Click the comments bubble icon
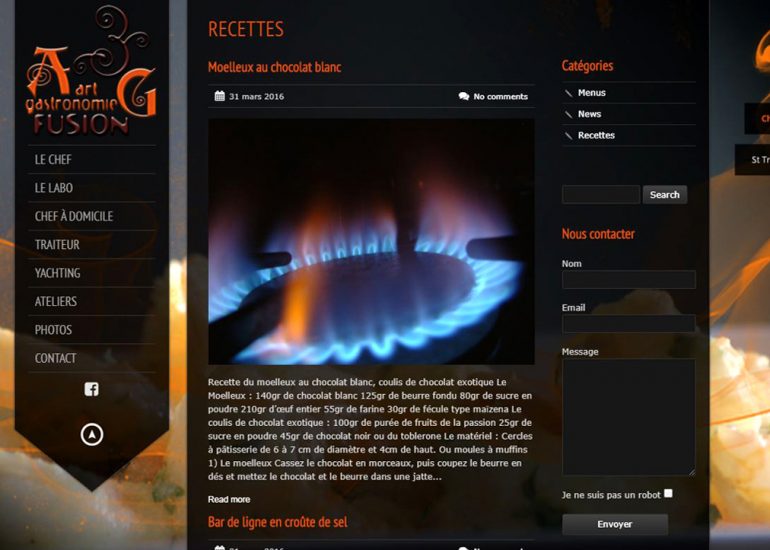Image resolution: width=770 pixels, height=550 pixels. pos(464,96)
